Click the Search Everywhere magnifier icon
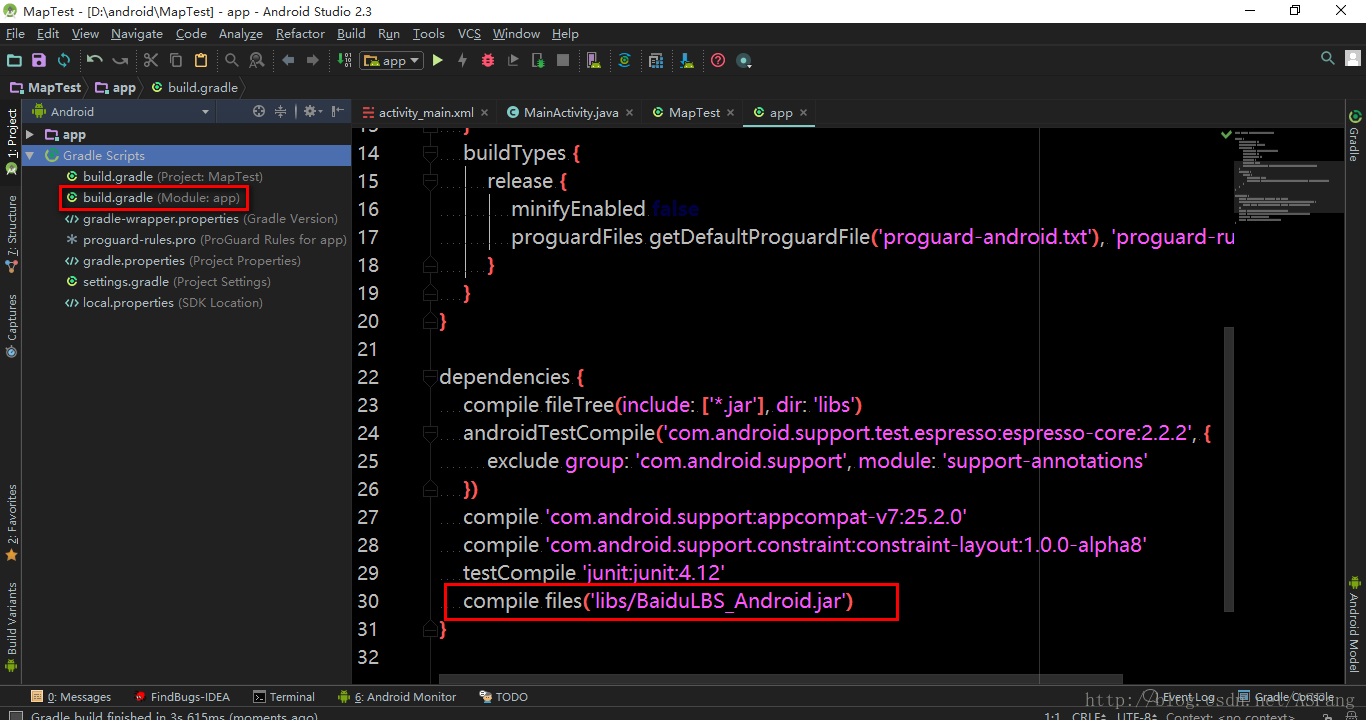Viewport: 1366px width, 720px height. coord(1328,58)
